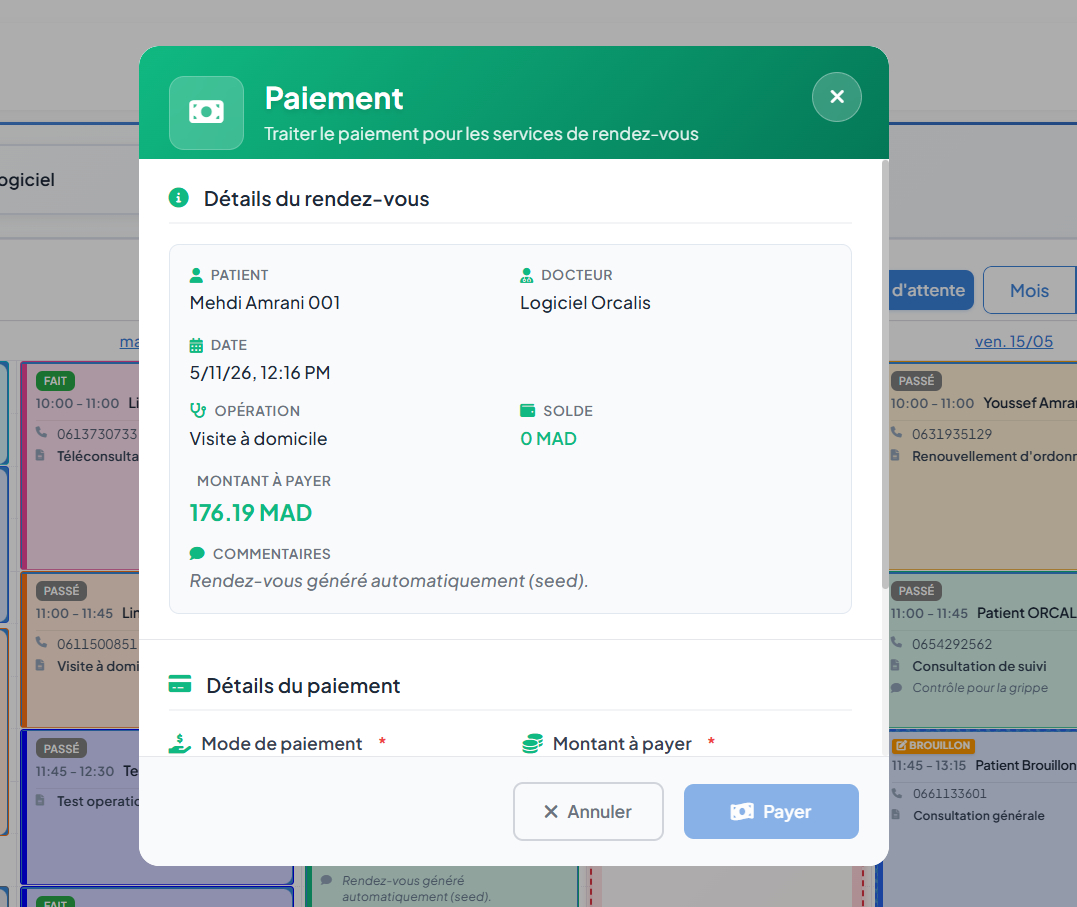1077x907 pixels.
Task: Click the operation Visite à domicile in dialog
Action: 258,438
